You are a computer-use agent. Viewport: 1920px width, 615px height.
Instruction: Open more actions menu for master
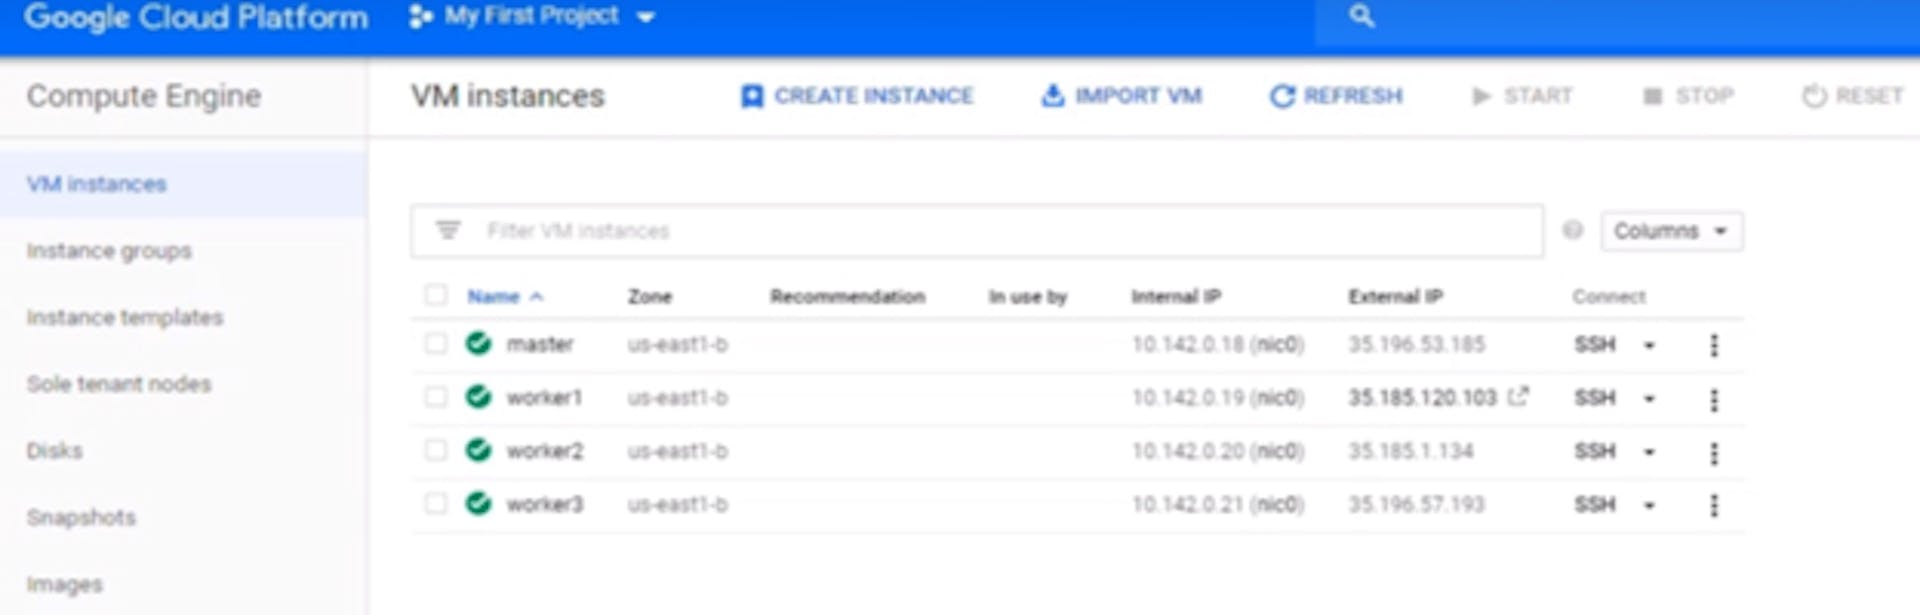[x=1714, y=345]
